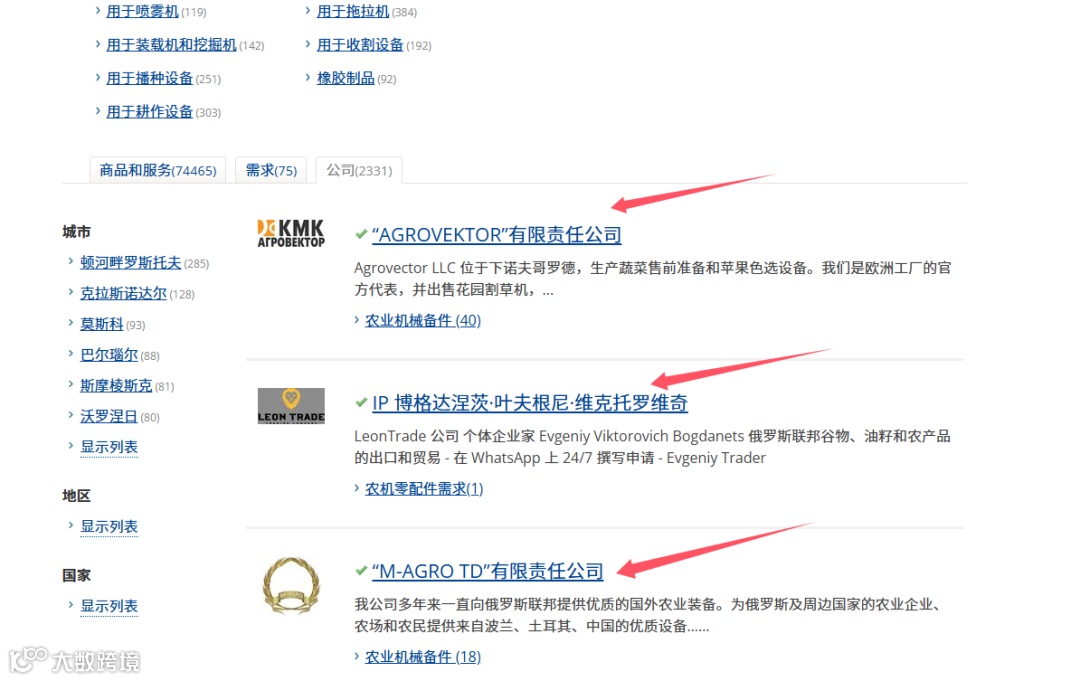Screen dimensions: 1080x681
Task: Switch to 需求(75) tab
Action: click(x=271, y=170)
